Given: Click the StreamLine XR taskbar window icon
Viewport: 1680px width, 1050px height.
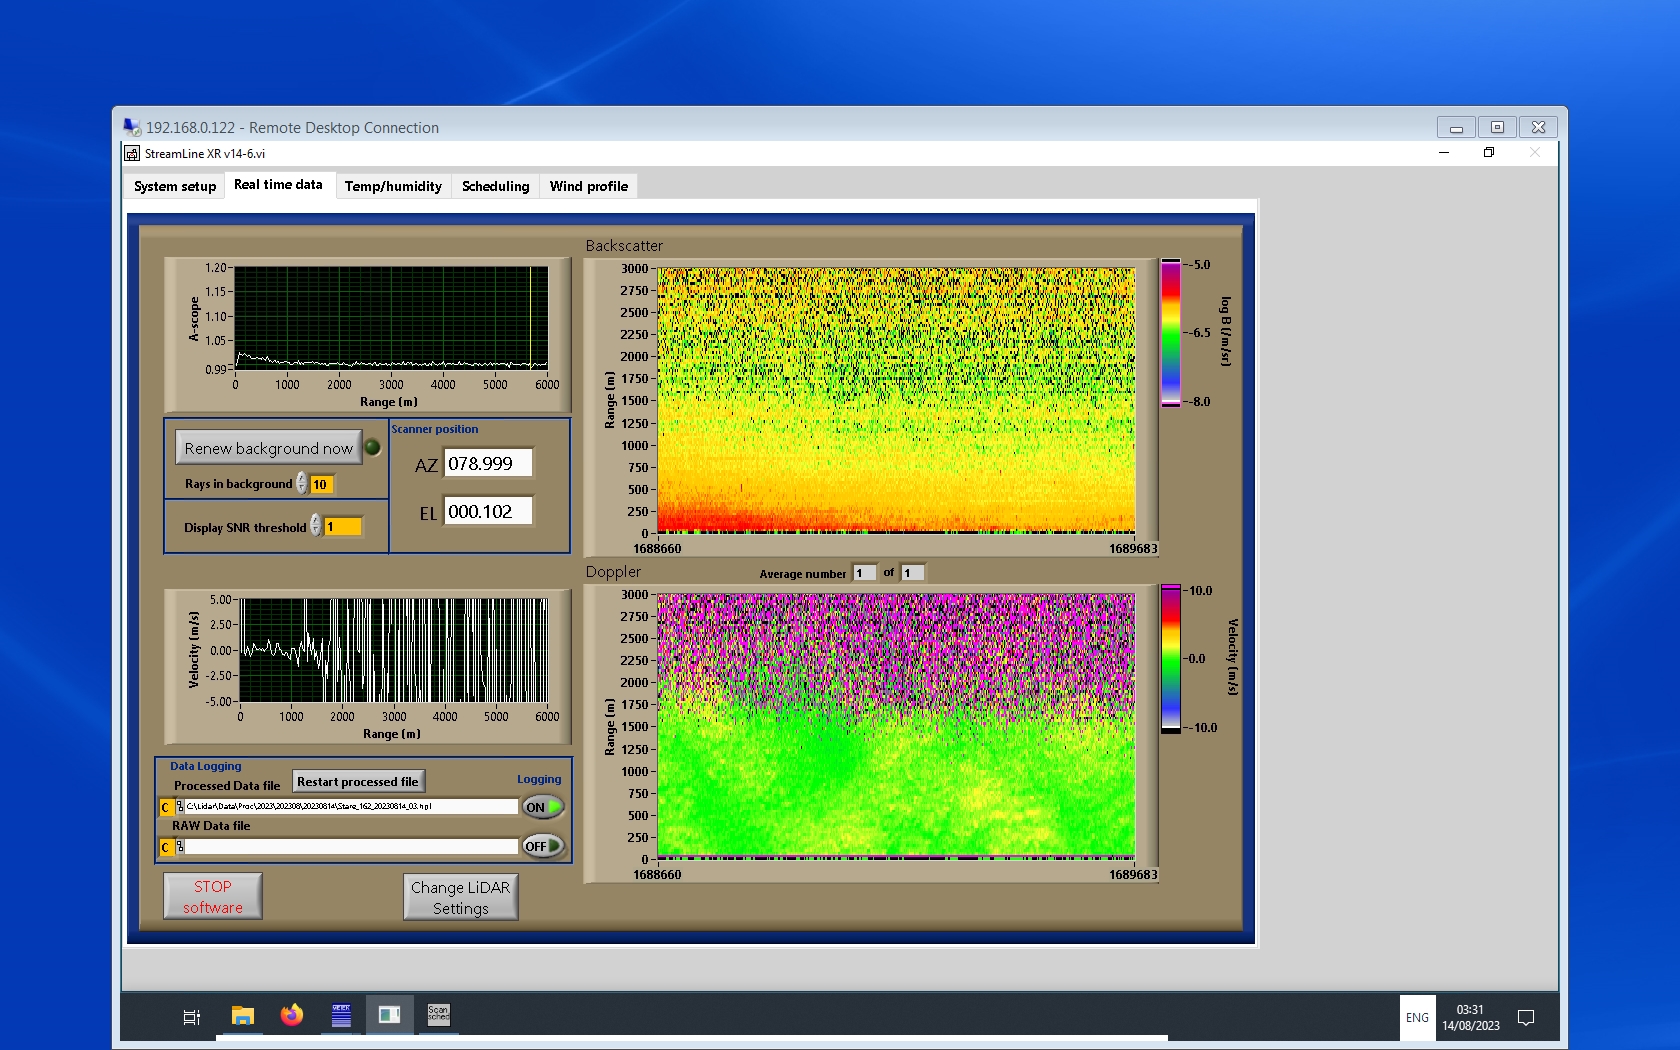Looking at the screenshot, I should coord(389,1015).
